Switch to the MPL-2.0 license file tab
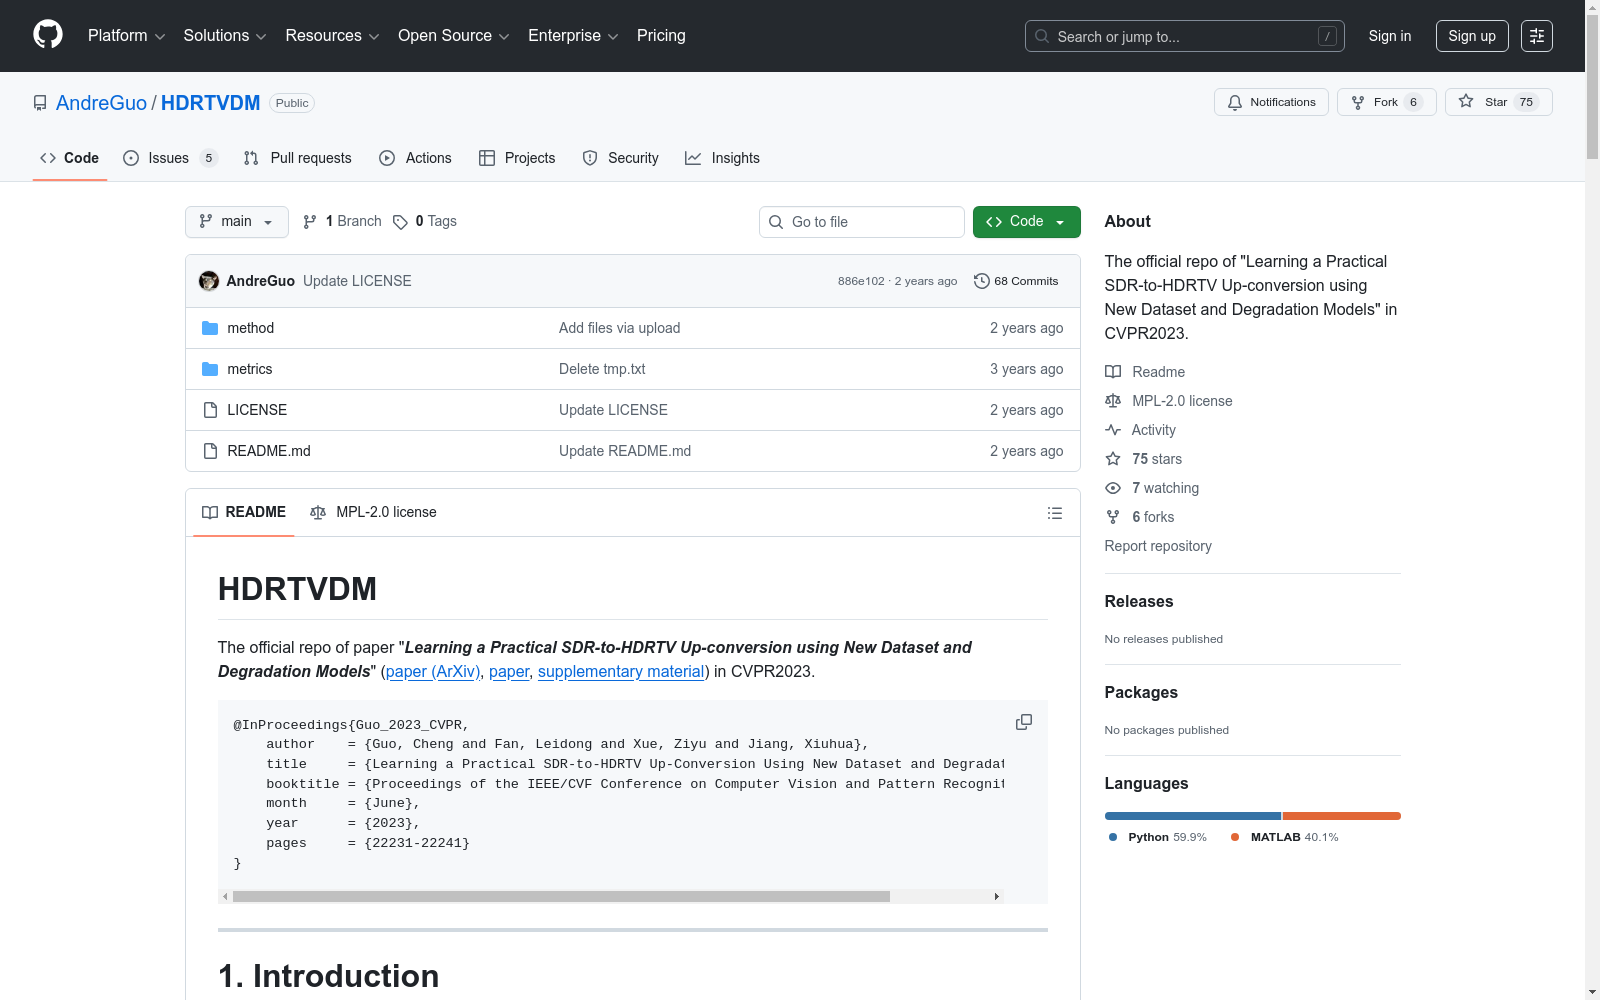1600x1000 pixels. pos(373,512)
